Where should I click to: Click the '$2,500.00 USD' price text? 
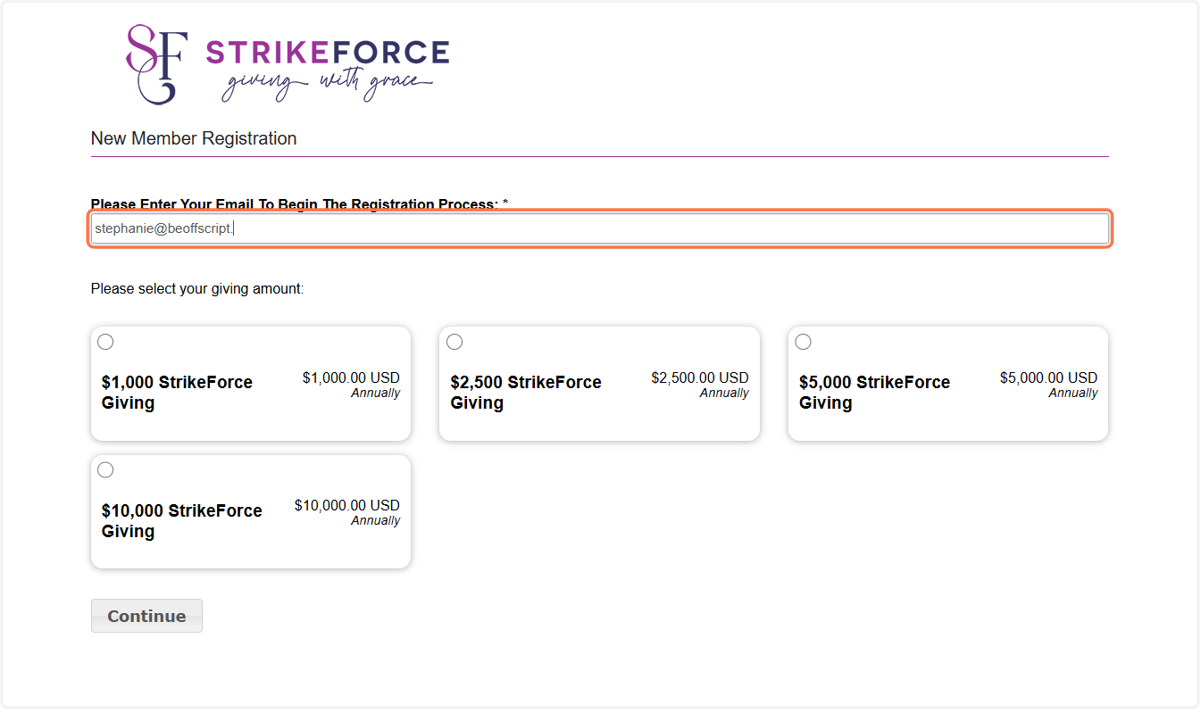(x=700, y=378)
